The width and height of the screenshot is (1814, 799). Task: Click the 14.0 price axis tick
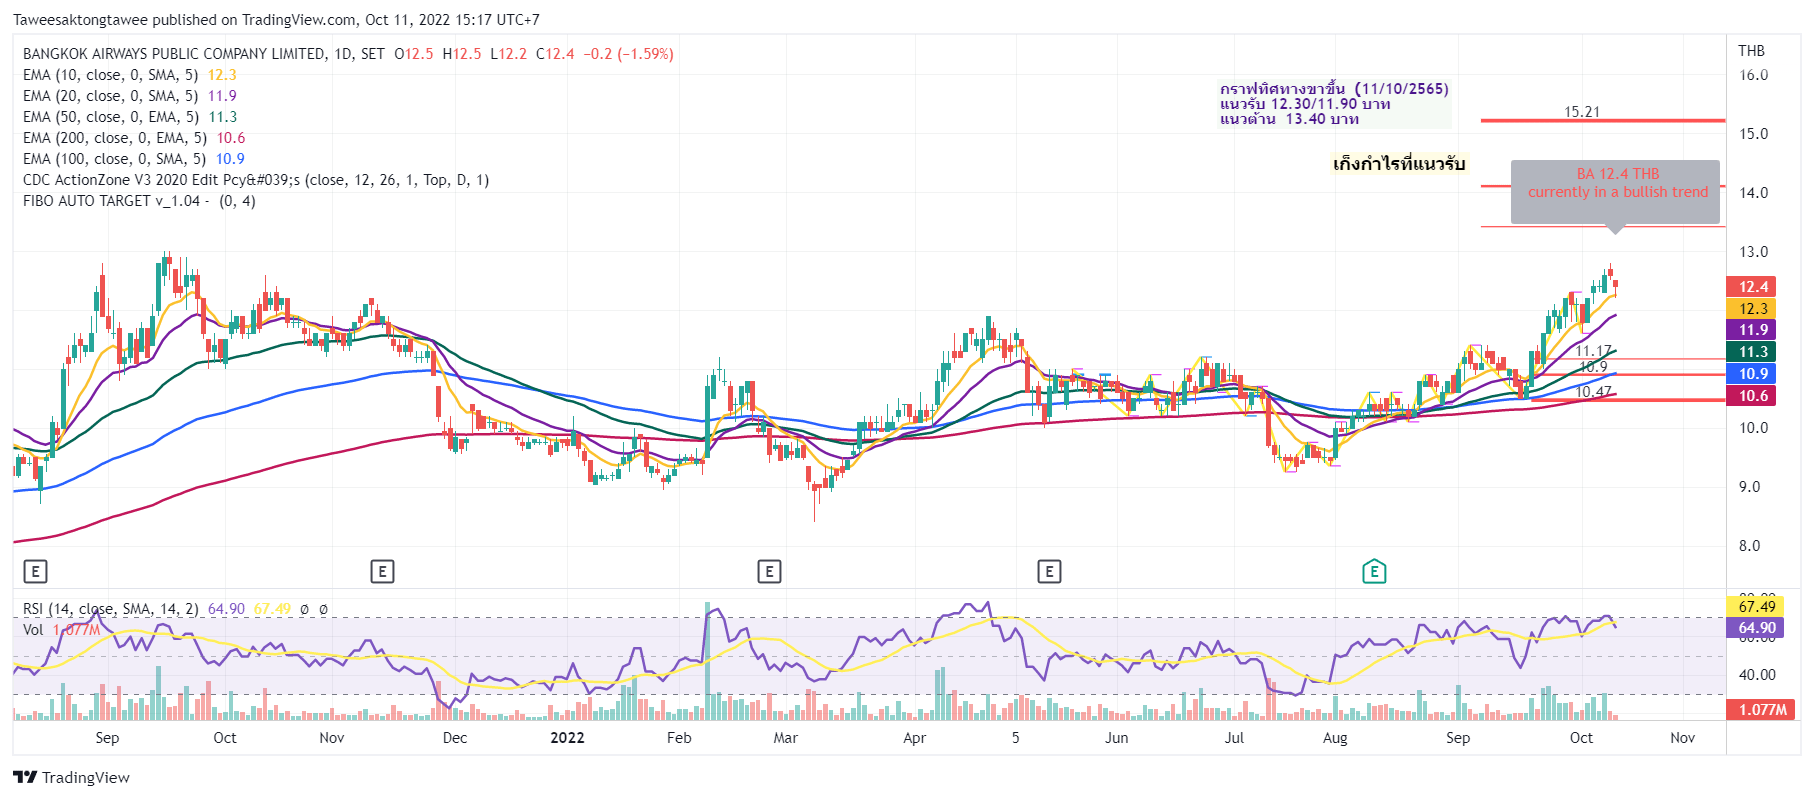click(1753, 193)
